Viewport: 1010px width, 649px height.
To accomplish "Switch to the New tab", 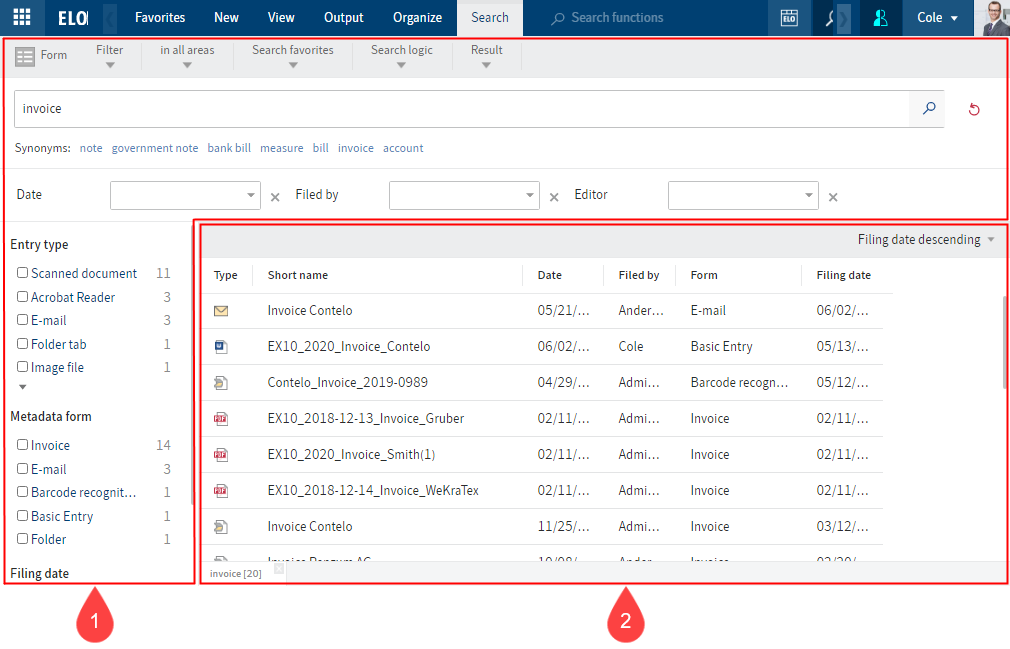I will [x=226, y=18].
